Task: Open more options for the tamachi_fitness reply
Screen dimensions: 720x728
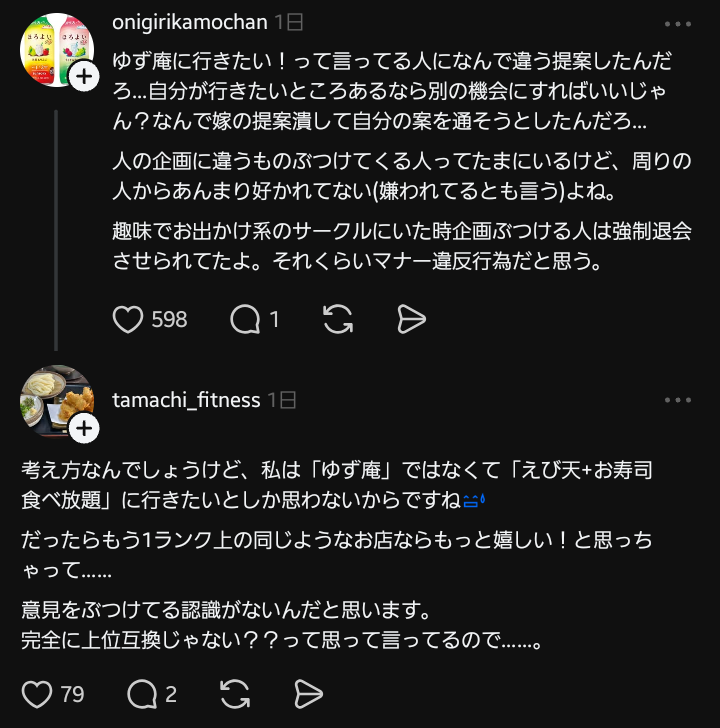Action: pyautogui.click(x=678, y=400)
